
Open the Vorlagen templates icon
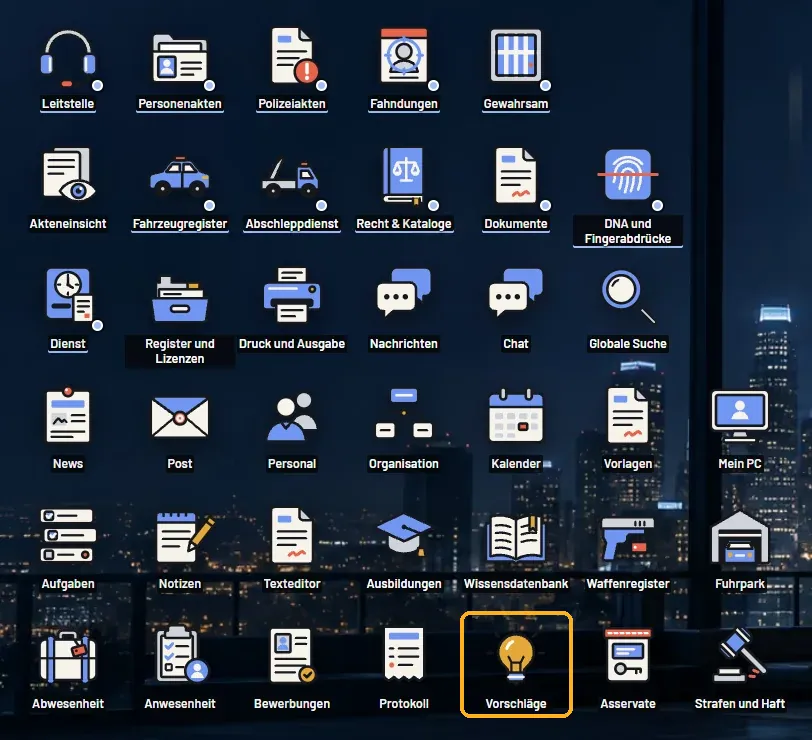(628, 415)
